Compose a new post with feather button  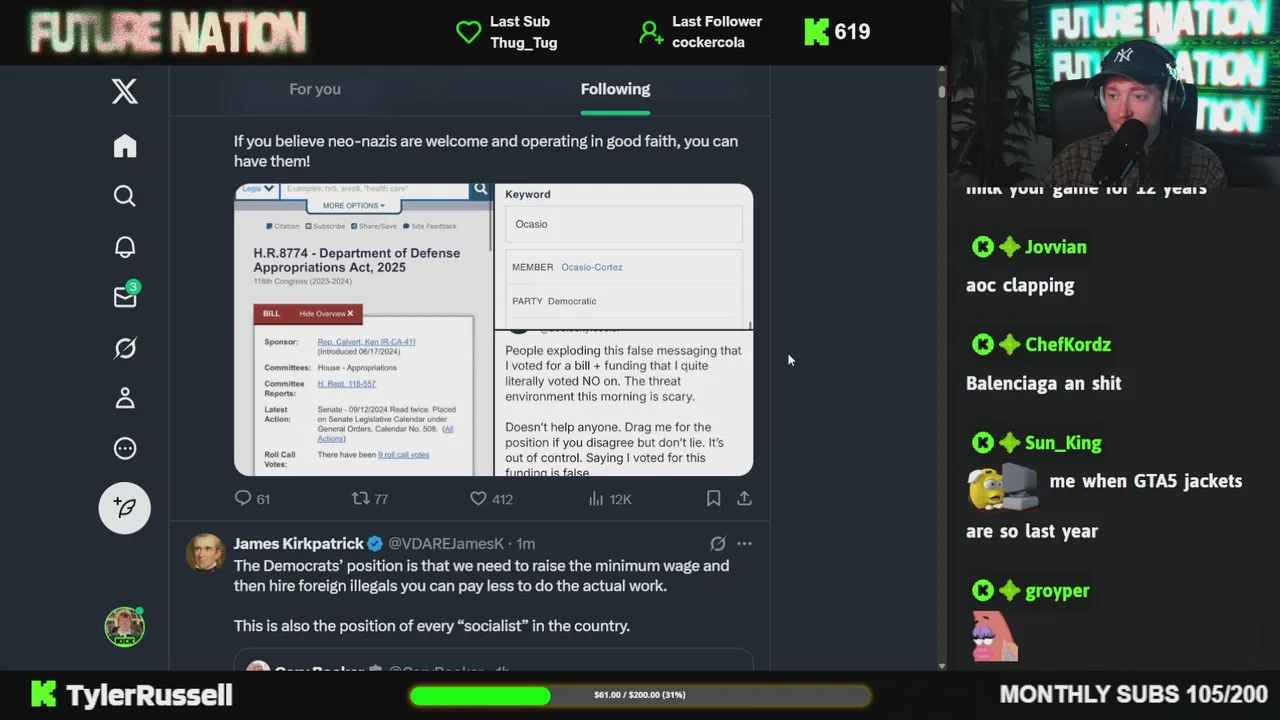(124, 508)
